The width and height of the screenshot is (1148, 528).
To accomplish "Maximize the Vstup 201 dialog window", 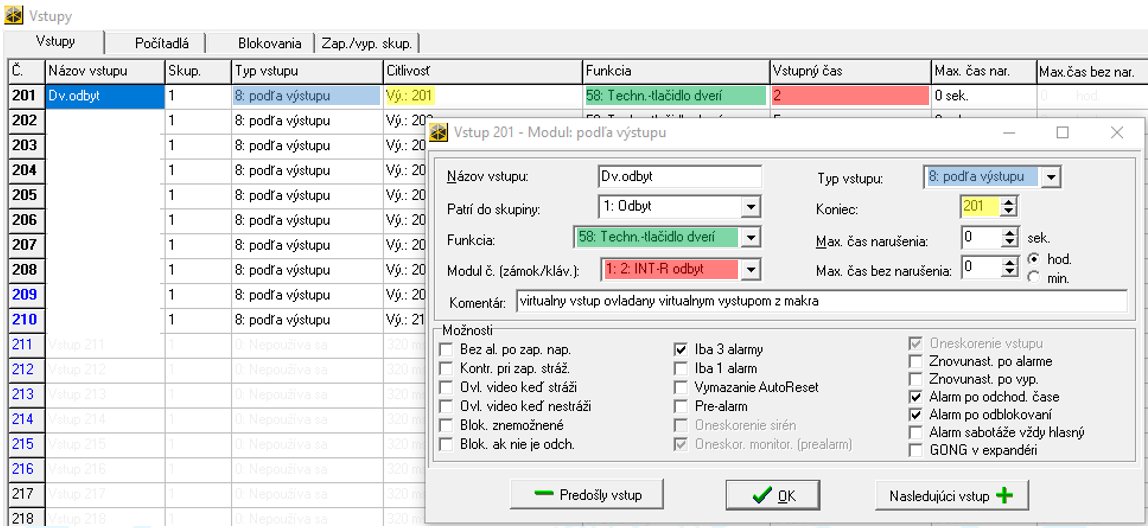I will click(x=1063, y=132).
